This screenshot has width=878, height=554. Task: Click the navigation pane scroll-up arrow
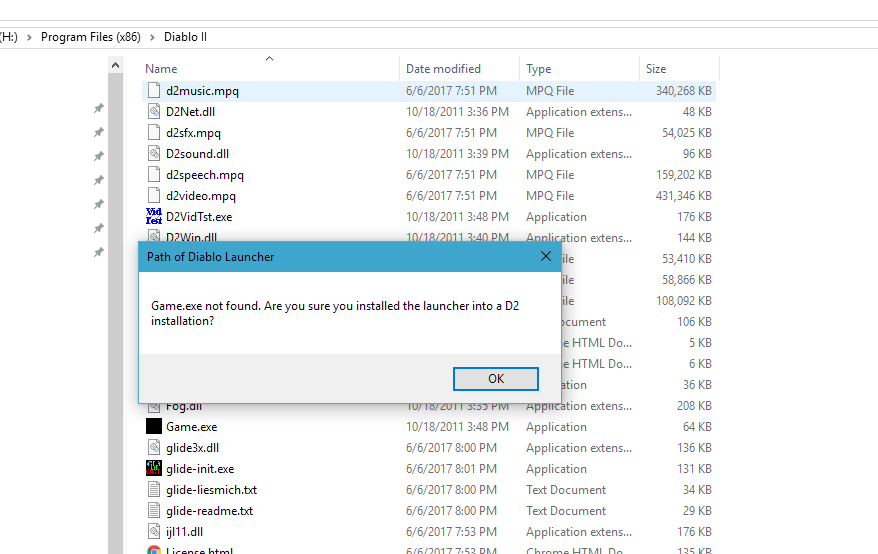point(115,66)
